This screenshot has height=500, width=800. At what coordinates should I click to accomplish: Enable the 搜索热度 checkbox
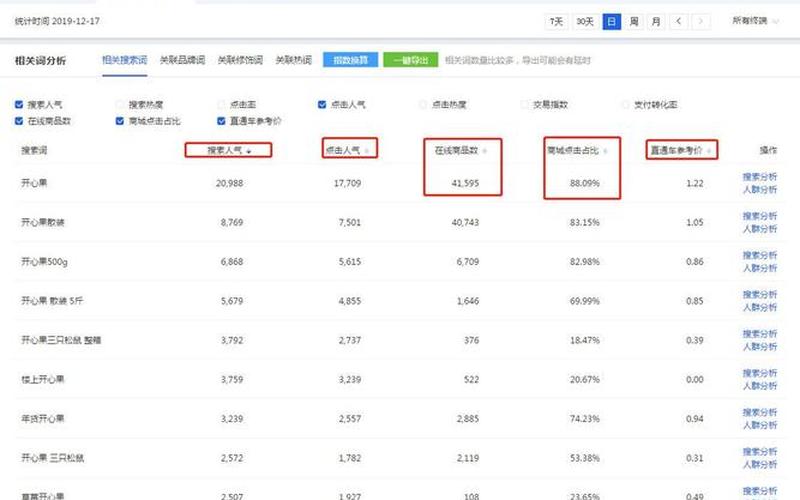click(x=120, y=105)
